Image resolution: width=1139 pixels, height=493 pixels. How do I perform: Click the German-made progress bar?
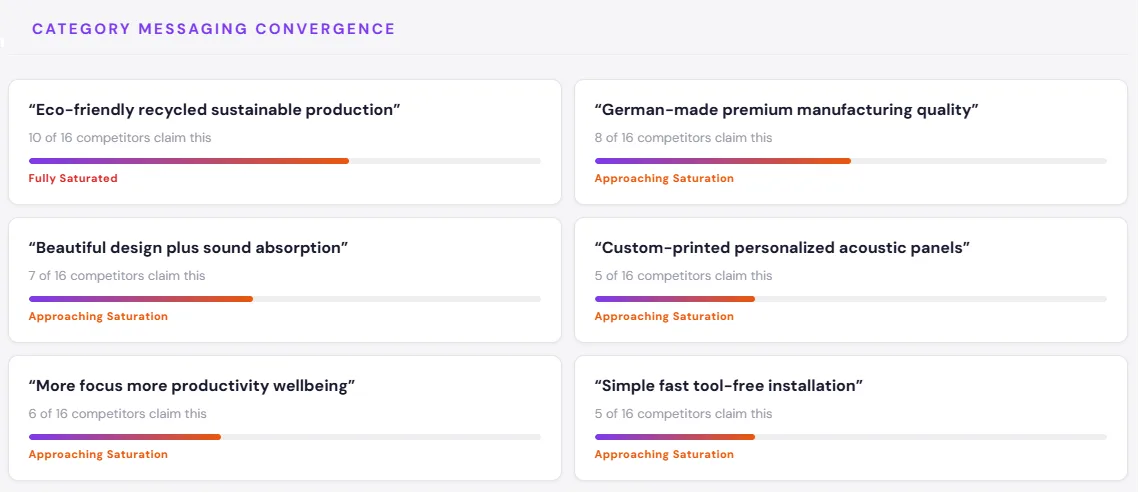pyautogui.click(x=851, y=161)
